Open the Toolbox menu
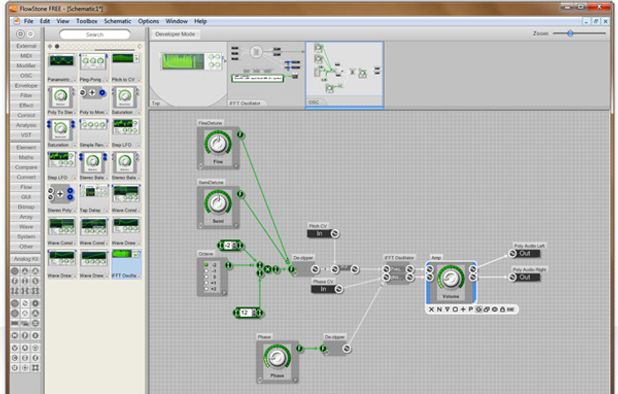Screen dimensions: 618x394 (x=87, y=21)
